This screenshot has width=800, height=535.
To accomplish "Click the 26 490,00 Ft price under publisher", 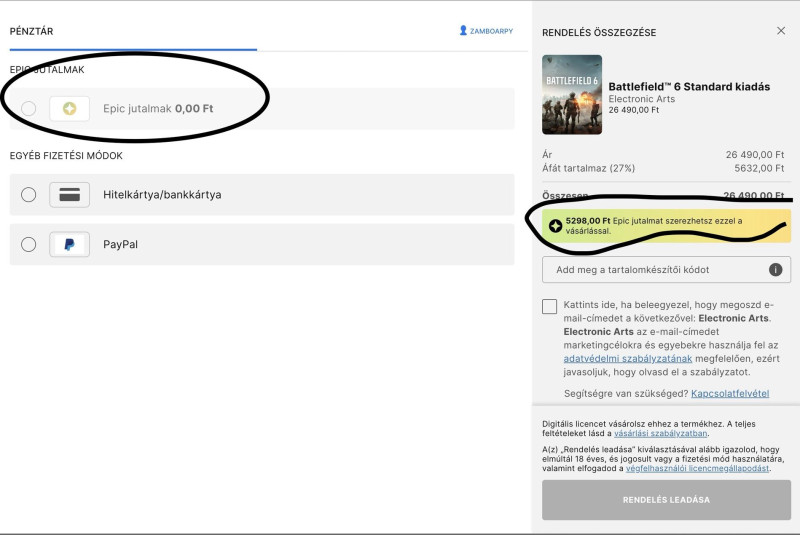I will coord(634,110).
